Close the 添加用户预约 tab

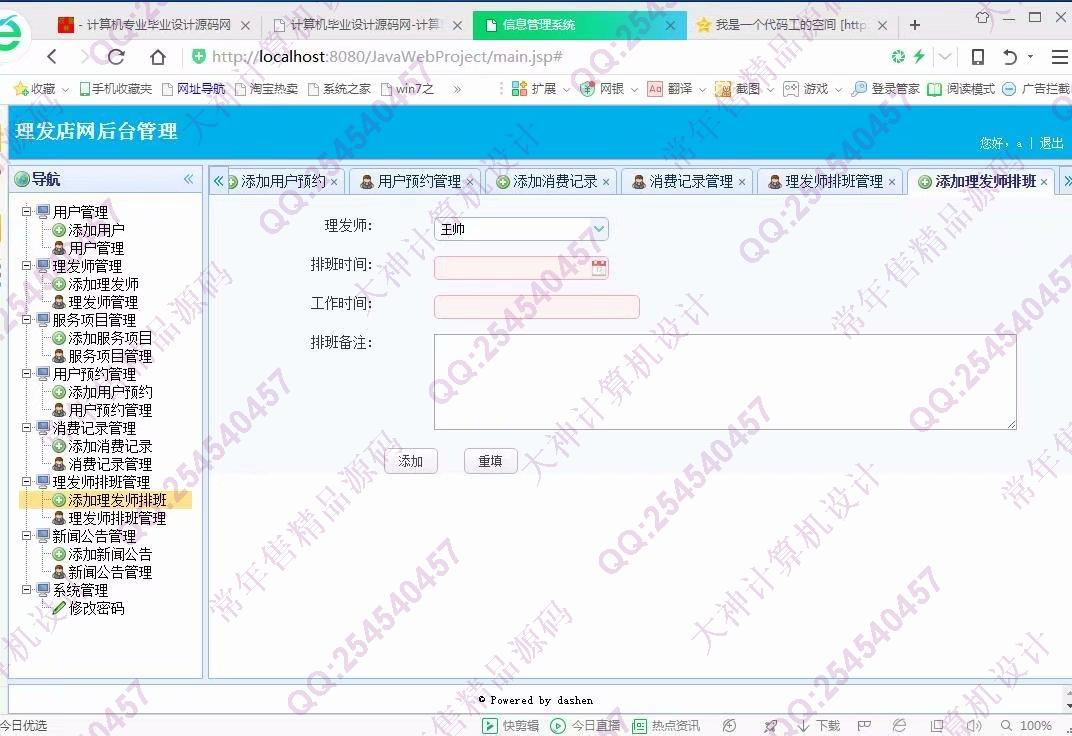tap(334, 182)
